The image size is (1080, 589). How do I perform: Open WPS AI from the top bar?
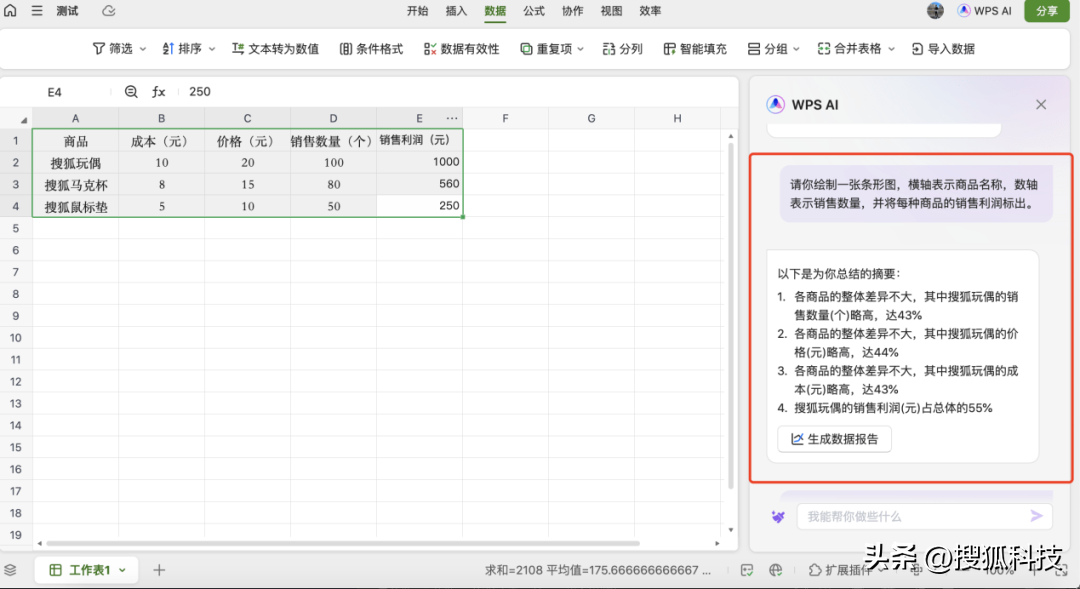(985, 11)
